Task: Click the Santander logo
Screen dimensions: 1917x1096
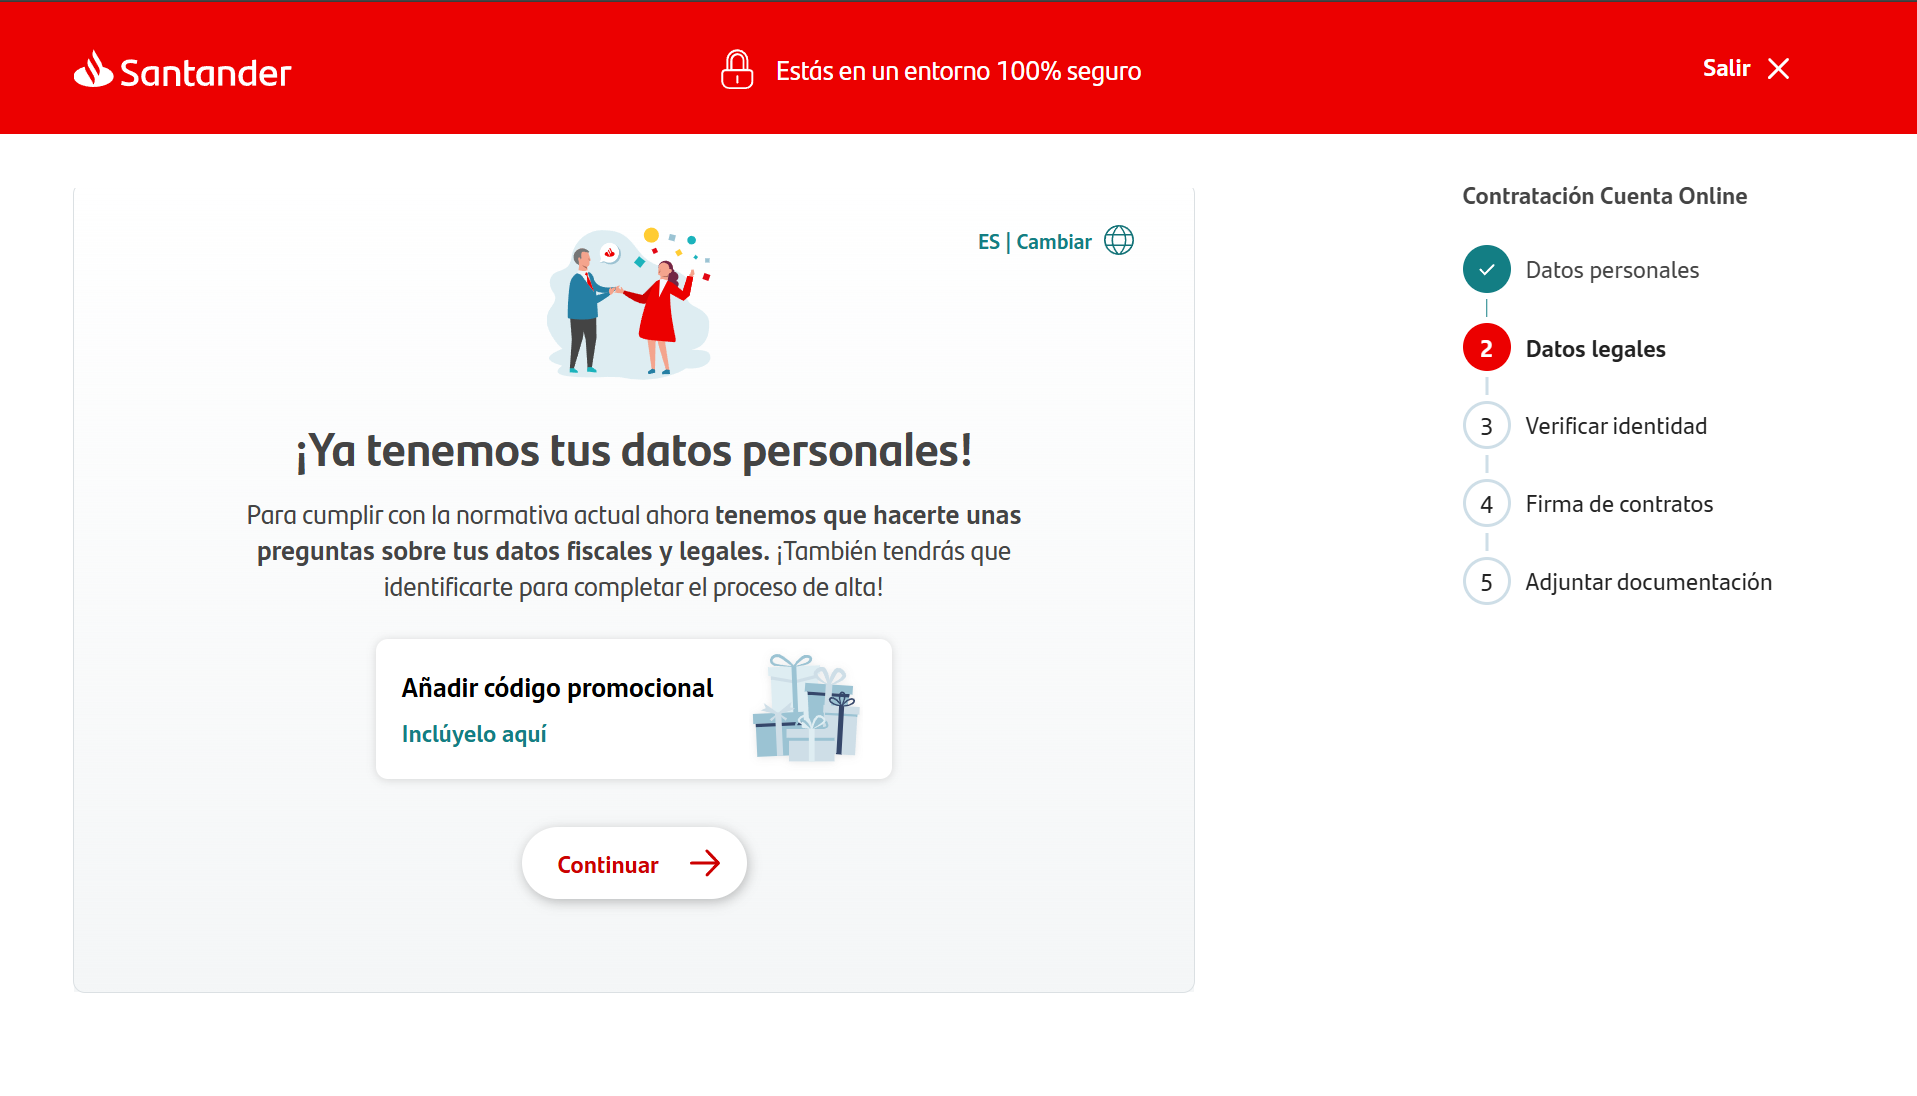Action: tap(181, 70)
